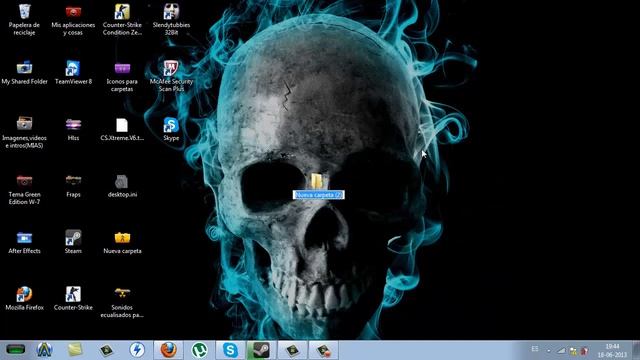
Task: Select Tema Green Edition W-7 folder
Action: click(24, 189)
